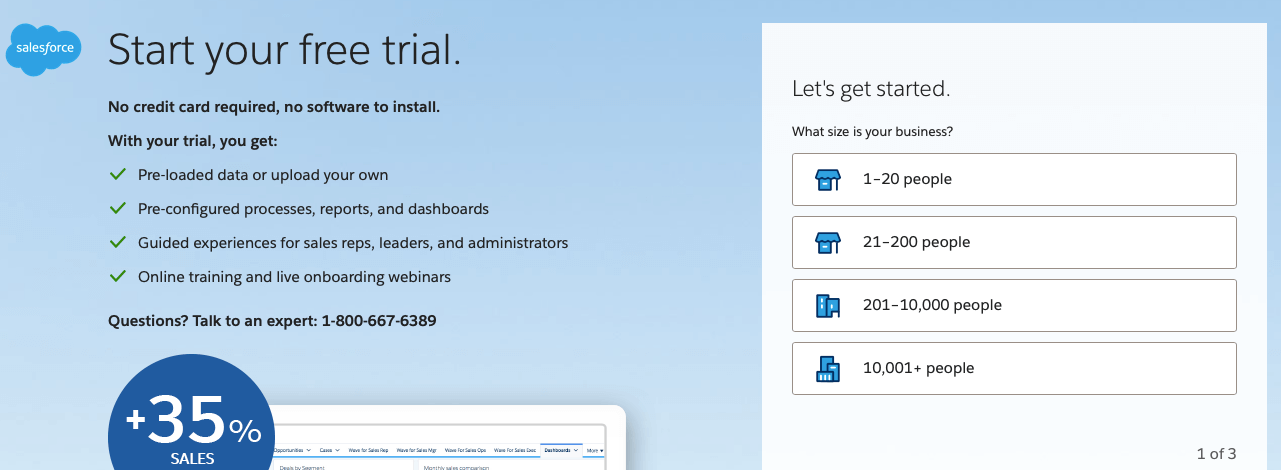This screenshot has width=1281, height=470.
Task: Choose the 21–200 people business size
Action: 1014,242
